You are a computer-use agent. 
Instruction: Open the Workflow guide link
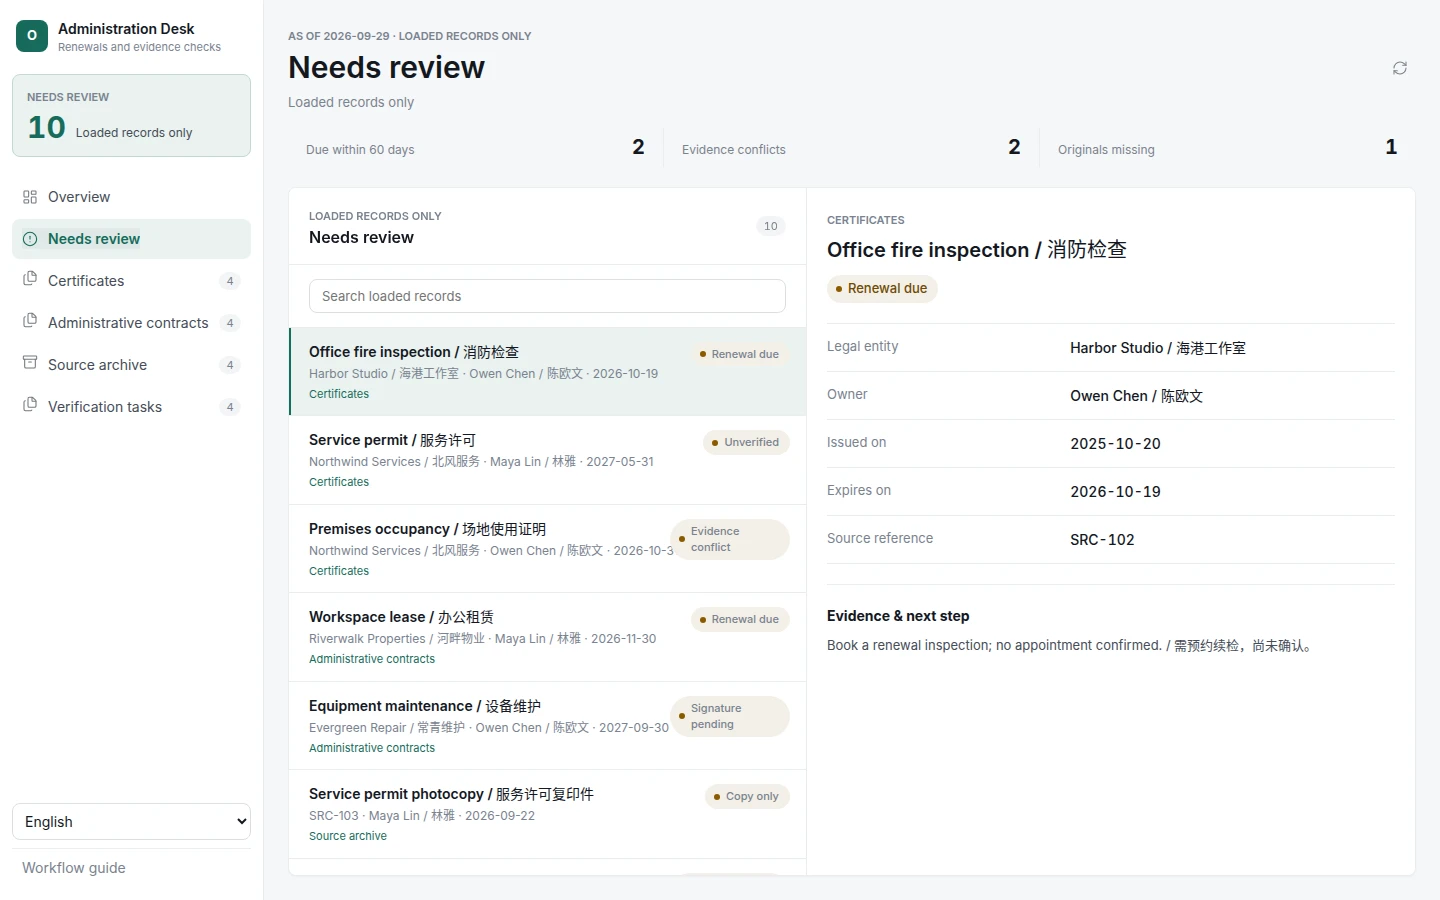pyautogui.click(x=74, y=868)
